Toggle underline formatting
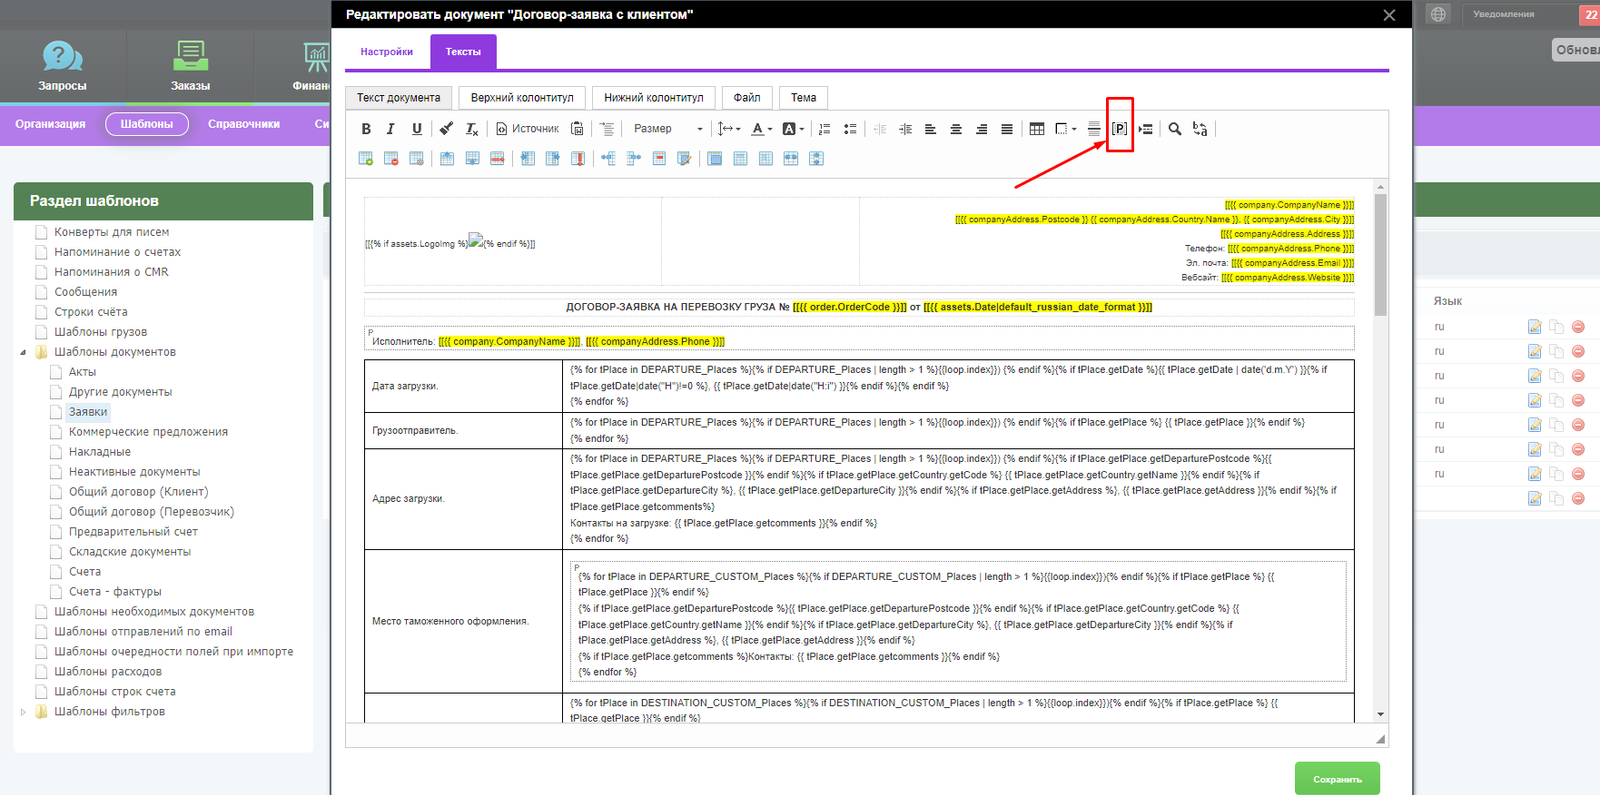The image size is (1600, 795). (x=417, y=129)
